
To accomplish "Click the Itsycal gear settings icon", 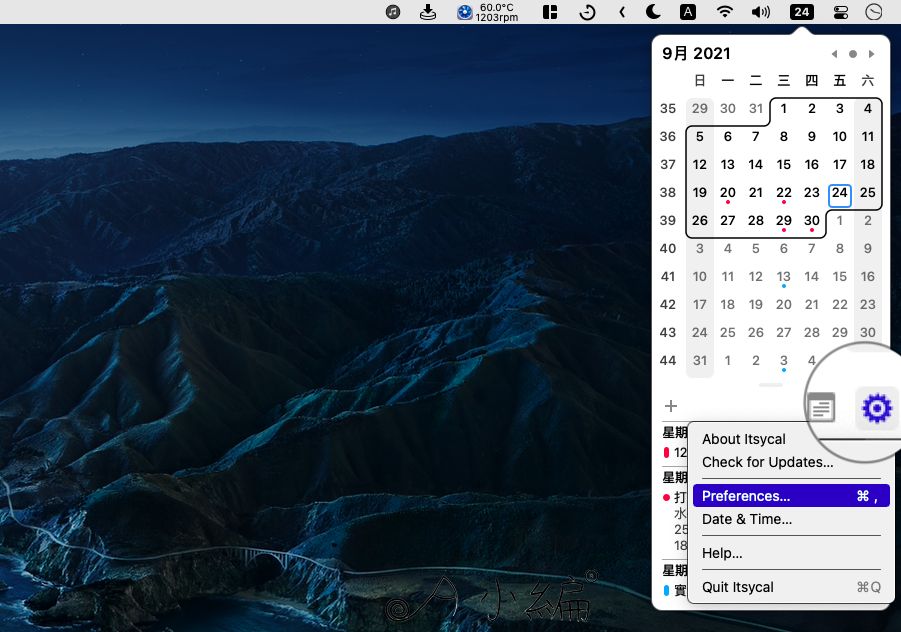I will click(877, 408).
